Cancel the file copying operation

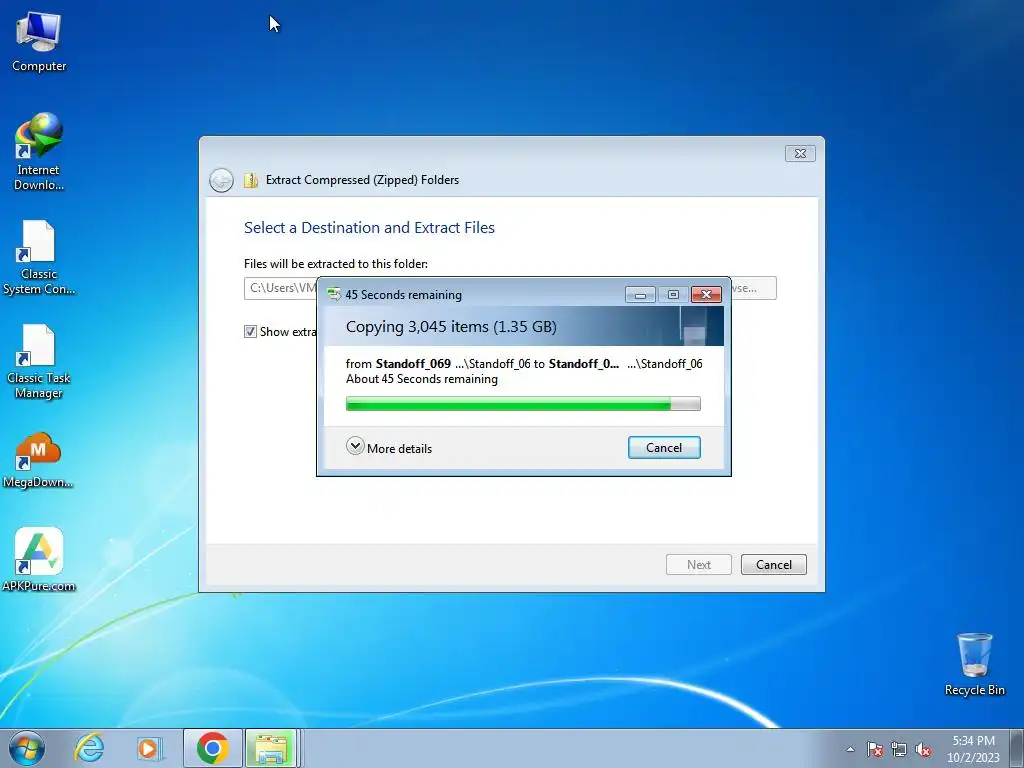tap(664, 448)
